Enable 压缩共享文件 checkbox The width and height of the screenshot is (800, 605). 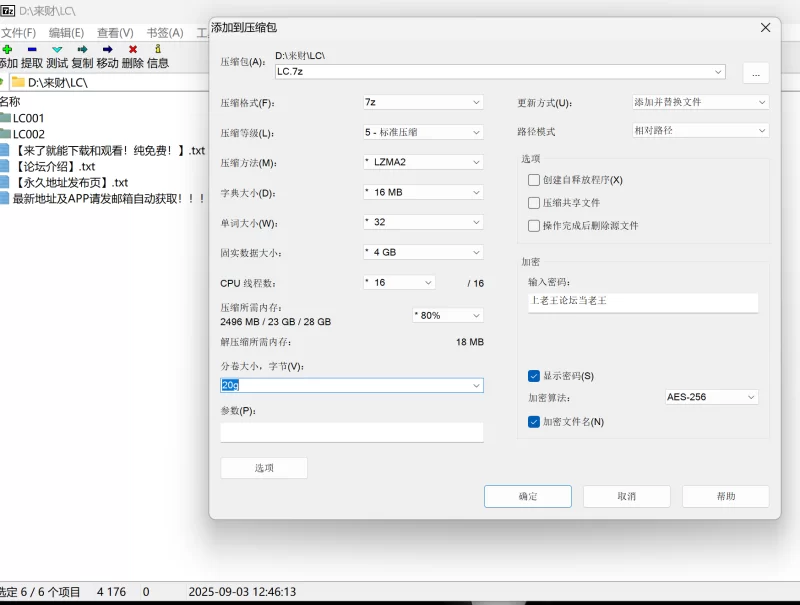pyautogui.click(x=534, y=203)
